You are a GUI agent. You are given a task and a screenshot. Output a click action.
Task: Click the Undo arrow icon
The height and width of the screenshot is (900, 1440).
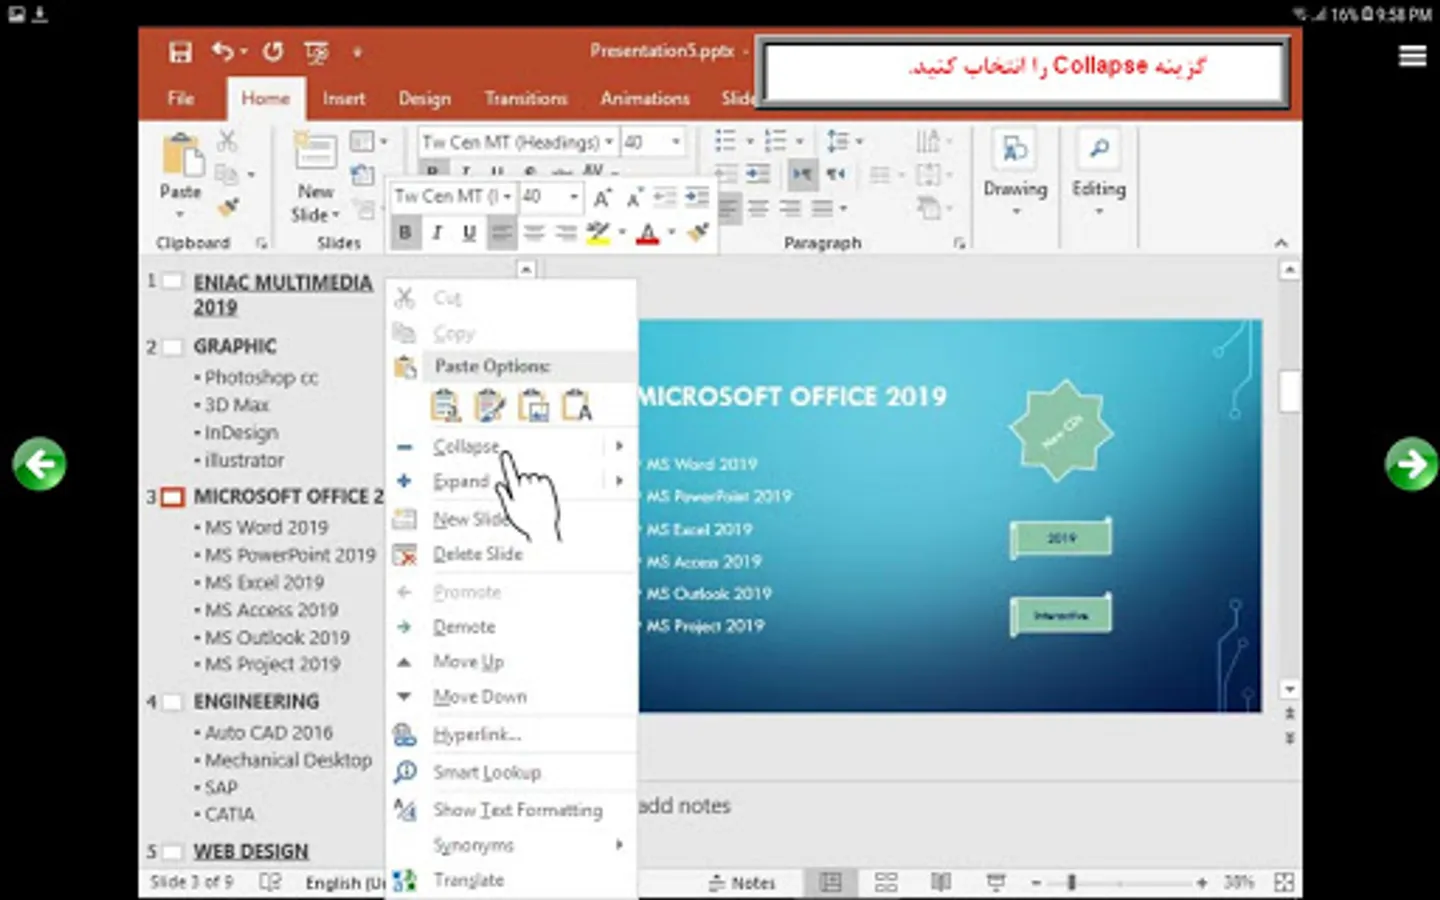(x=223, y=52)
